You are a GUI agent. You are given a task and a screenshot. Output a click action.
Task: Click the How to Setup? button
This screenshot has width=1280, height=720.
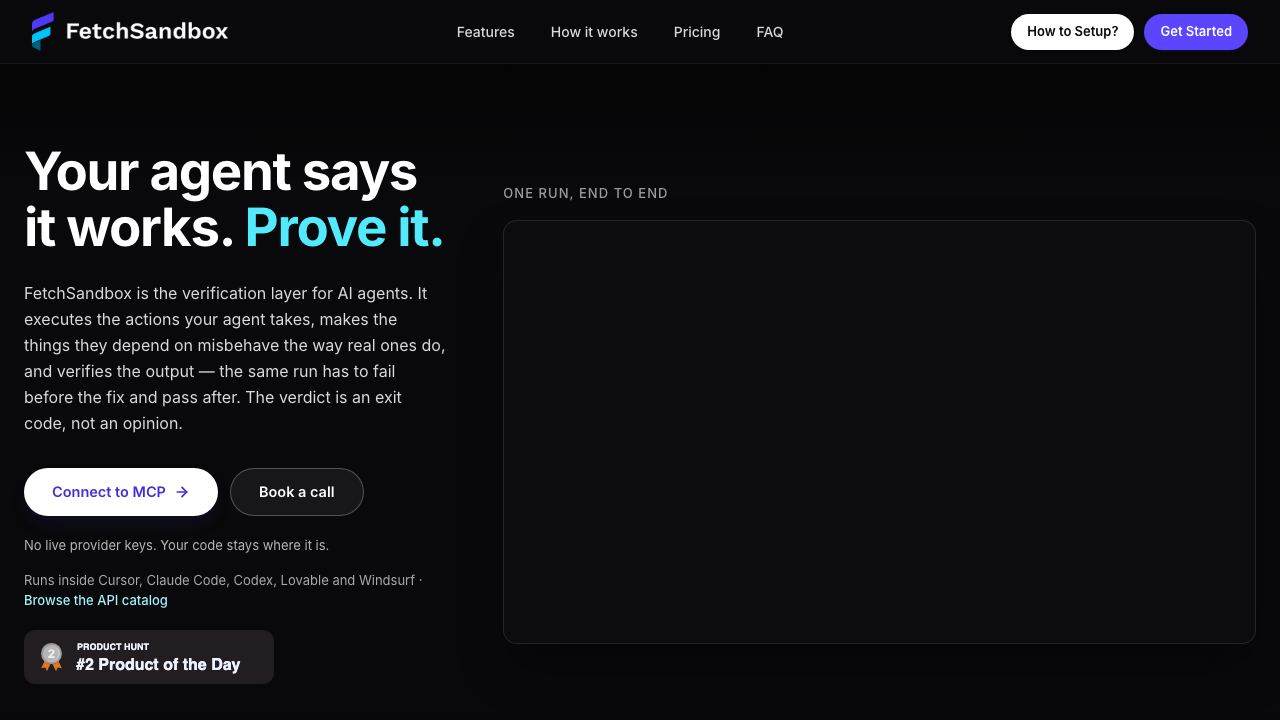[x=1072, y=32]
